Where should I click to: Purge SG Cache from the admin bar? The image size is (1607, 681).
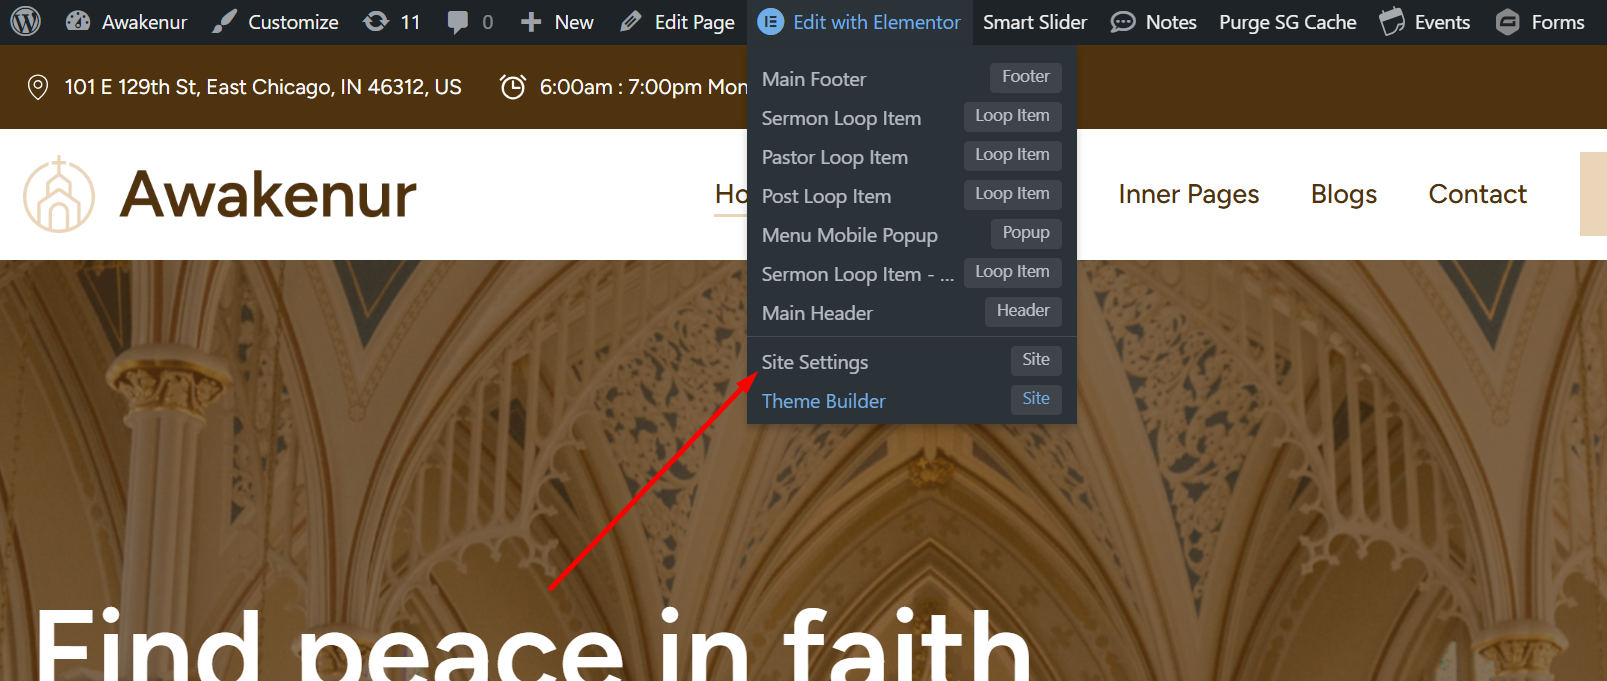pyautogui.click(x=1287, y=22)
